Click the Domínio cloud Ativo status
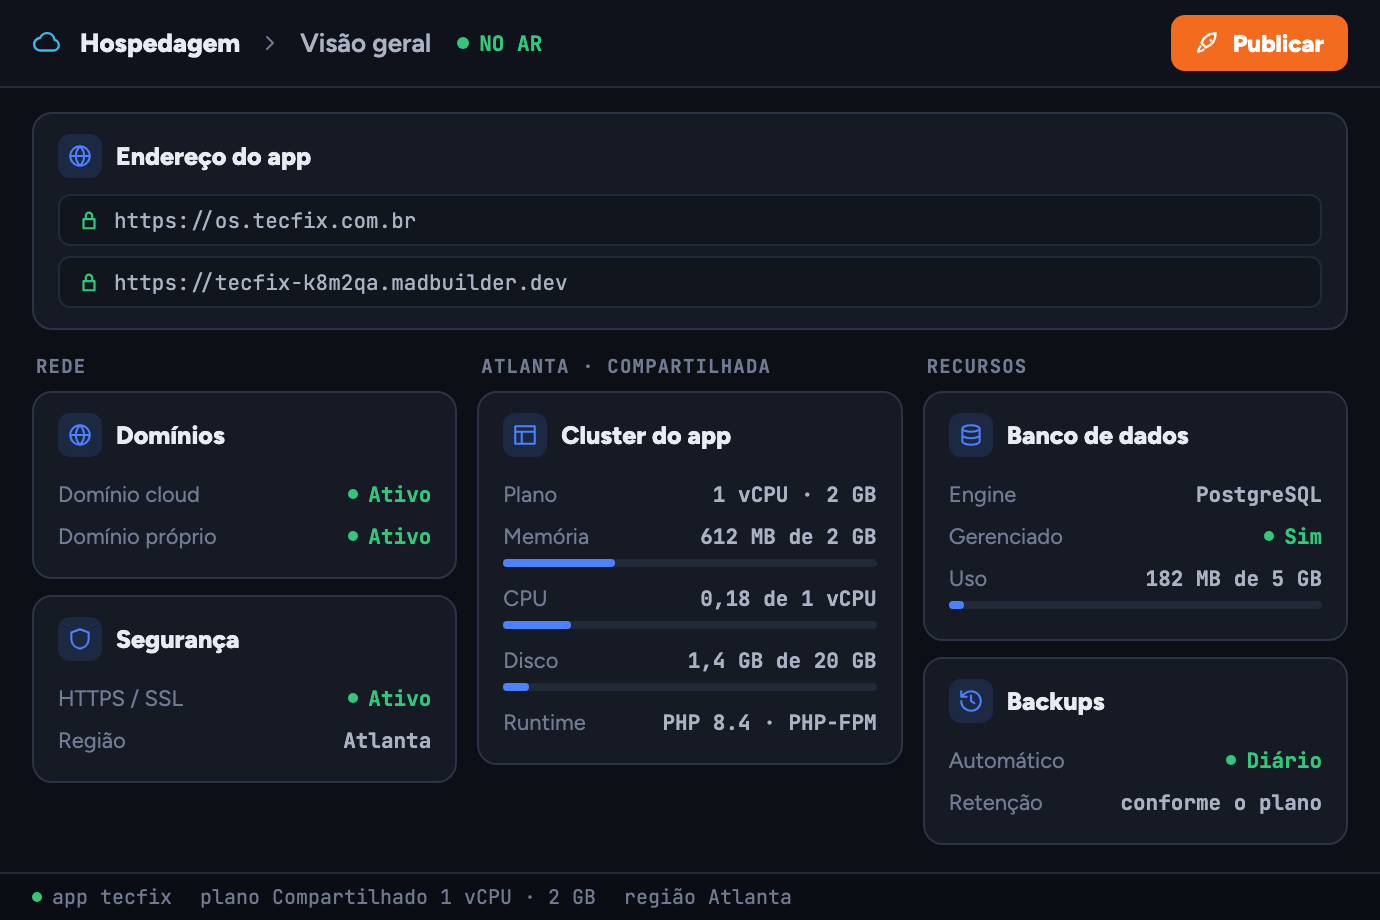This screenshot has height=920, width=1380. click(x=389, y=494)
